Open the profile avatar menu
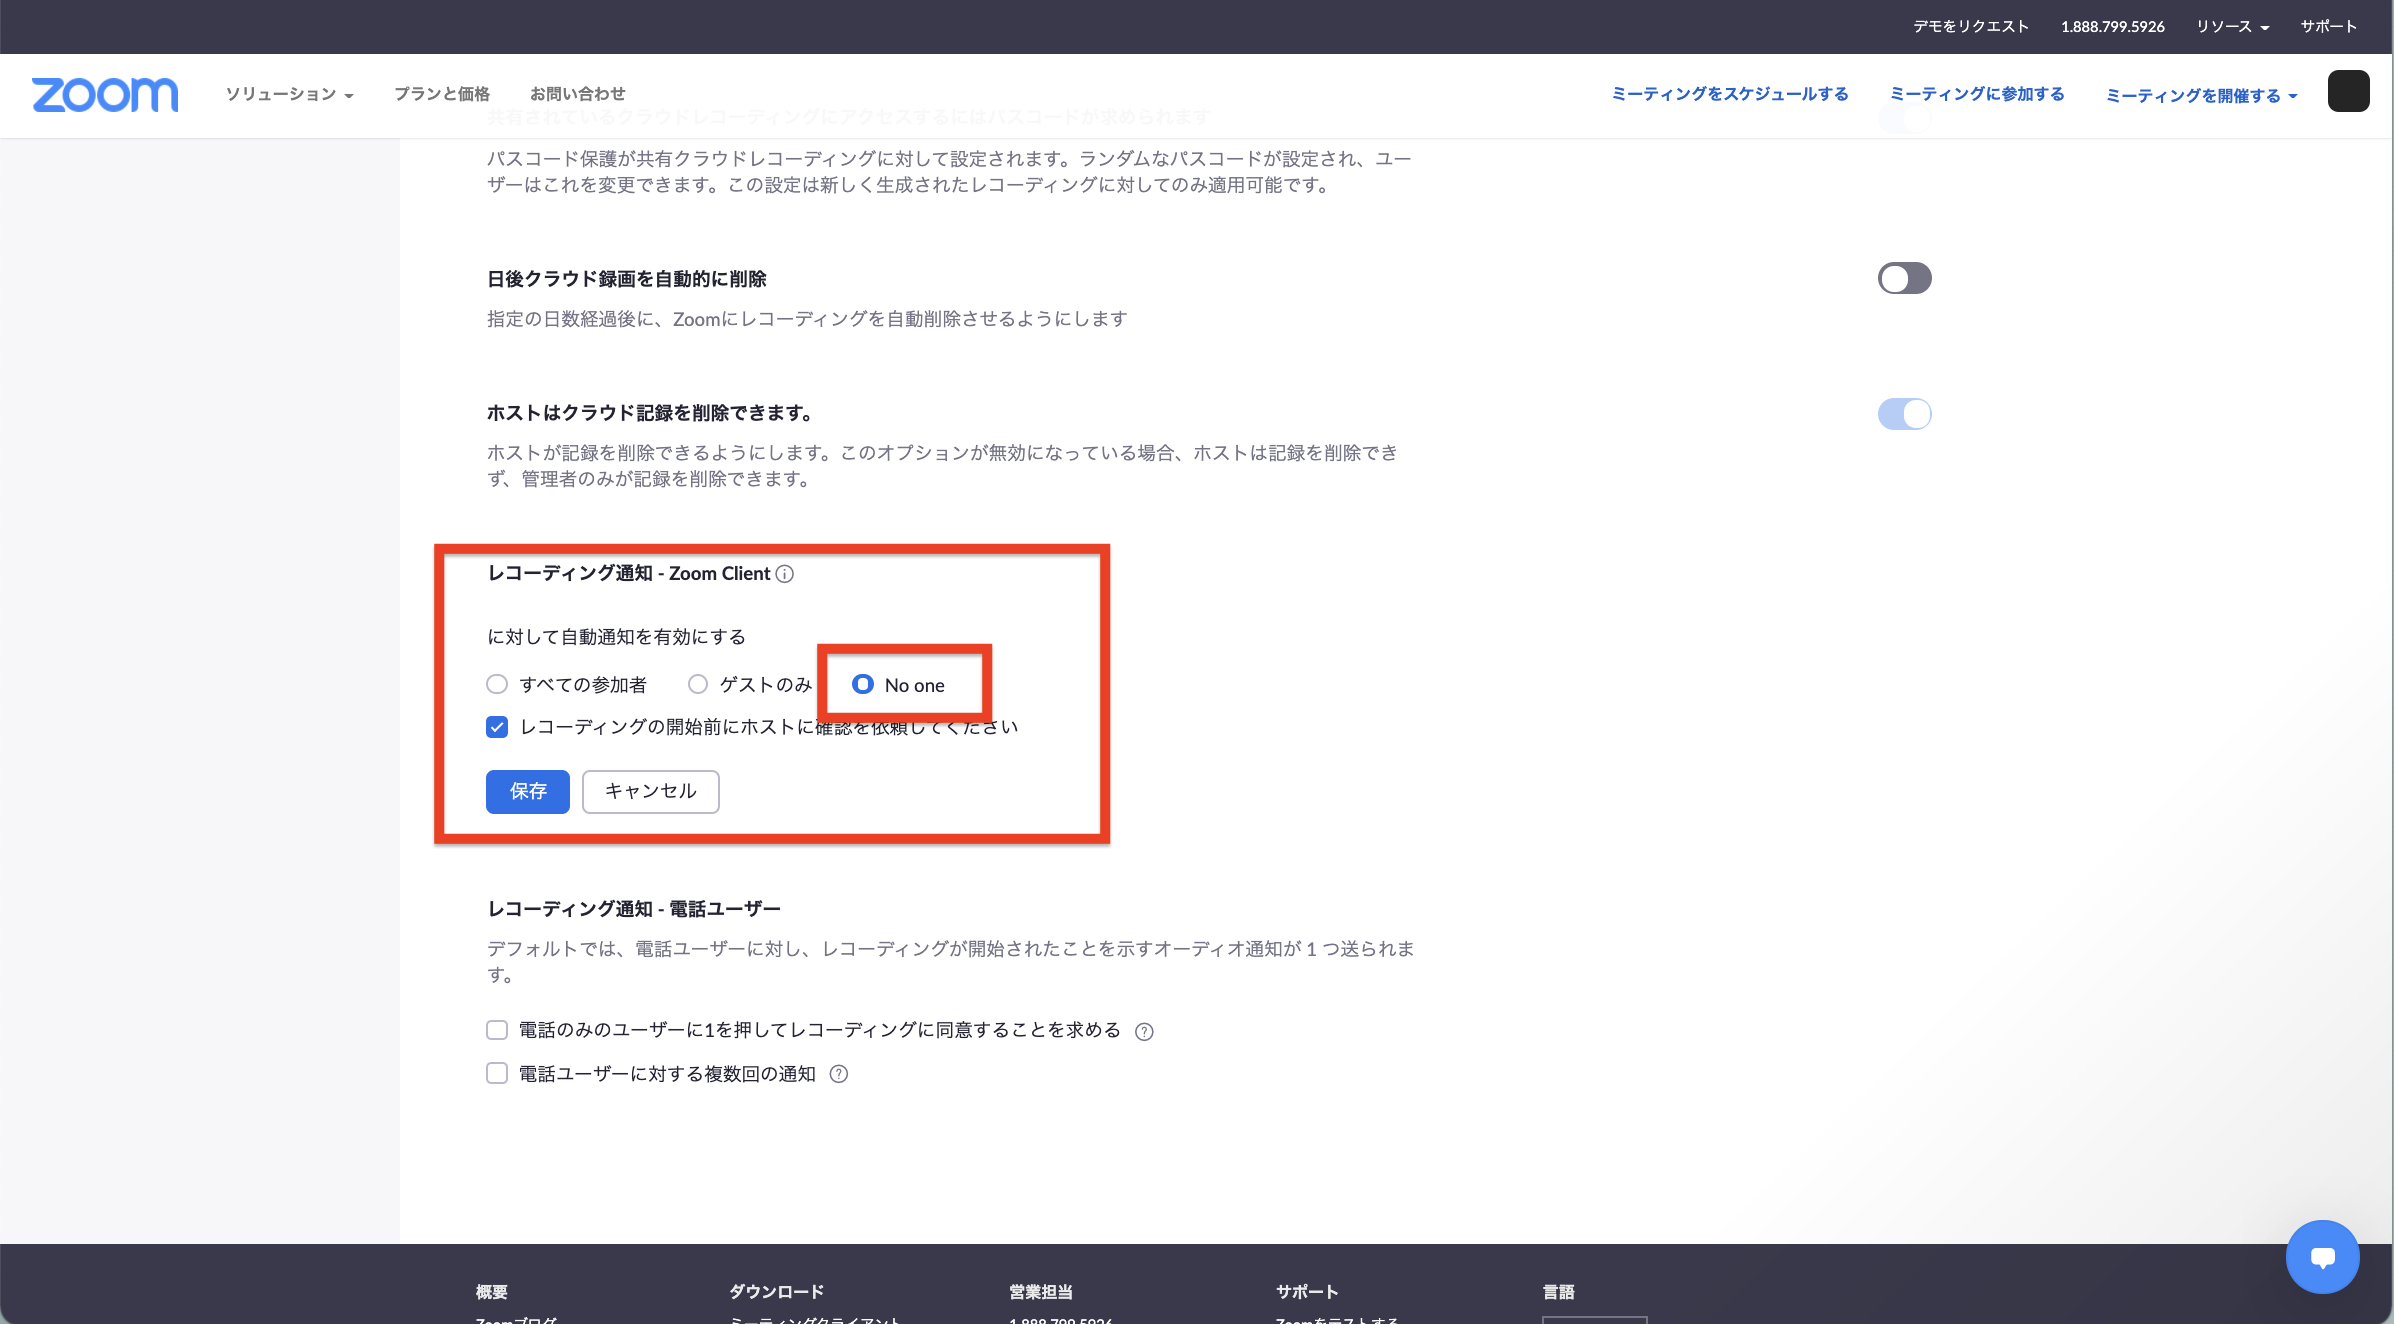 click(2348, 92)
